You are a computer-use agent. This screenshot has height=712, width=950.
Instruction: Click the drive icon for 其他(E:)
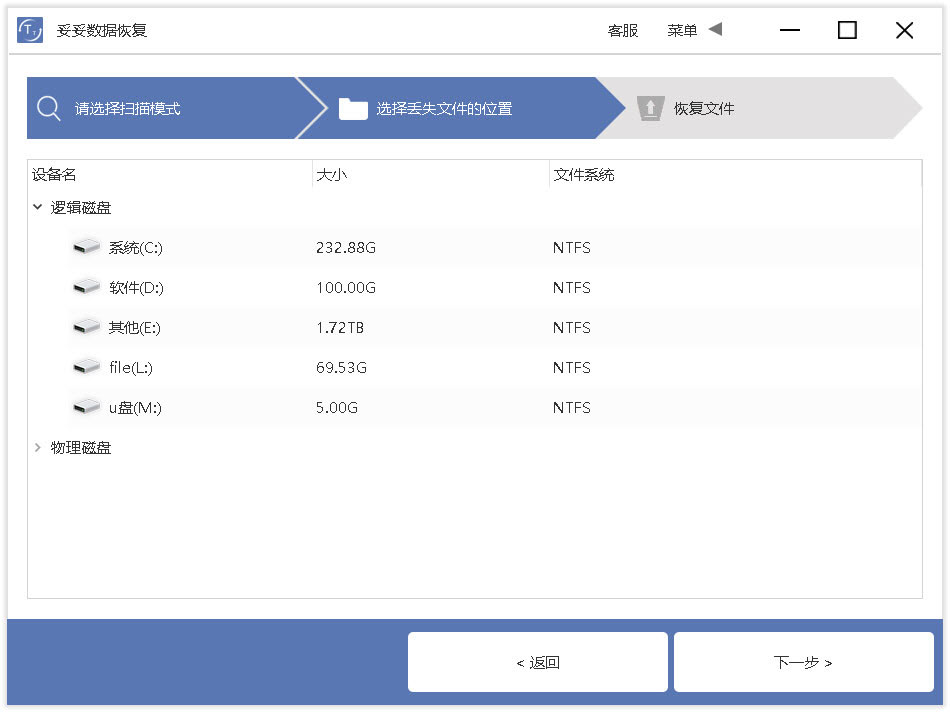(x=86, y=327)
